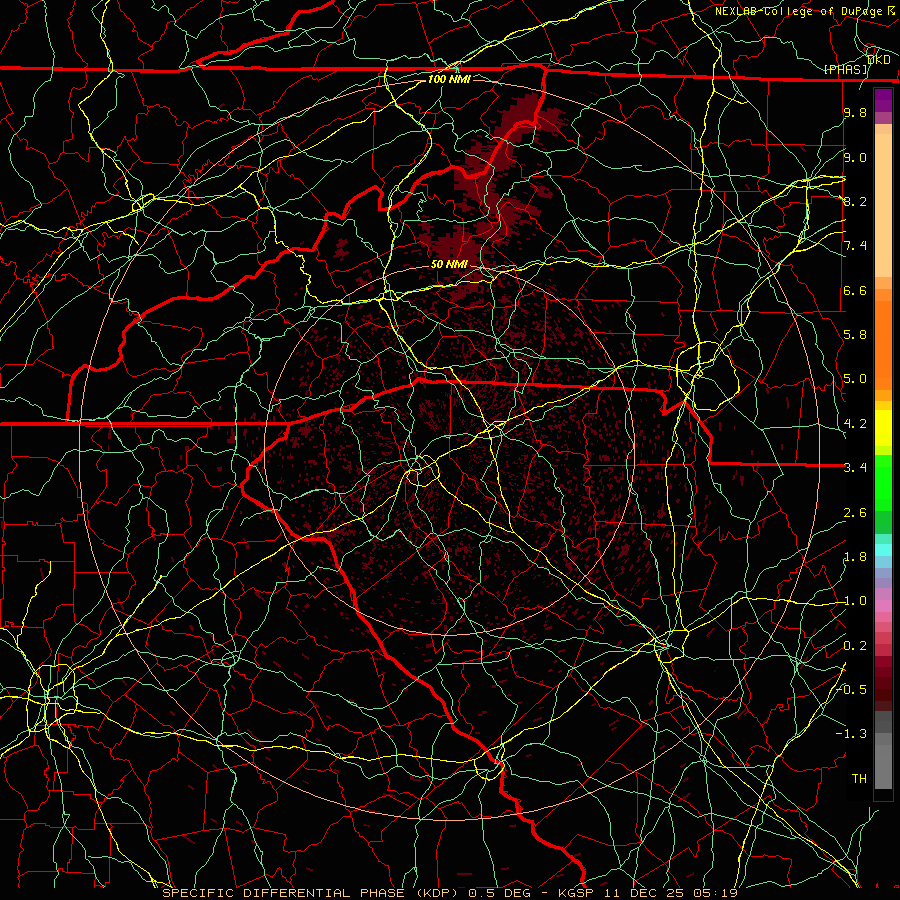Pick the purple swatch atop the color bar
900x900 pixels.
point(883,100)
